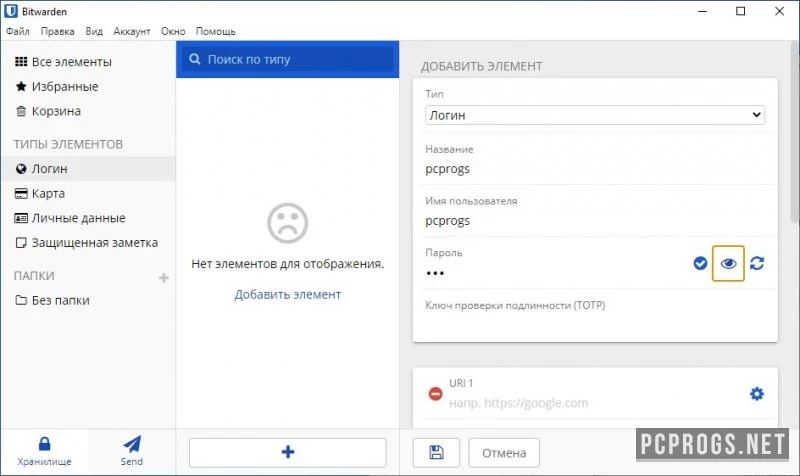Filter by Защищенная заметка type
Image resolution: width=800 pixels, height=476 pixels.
point(86,243)
